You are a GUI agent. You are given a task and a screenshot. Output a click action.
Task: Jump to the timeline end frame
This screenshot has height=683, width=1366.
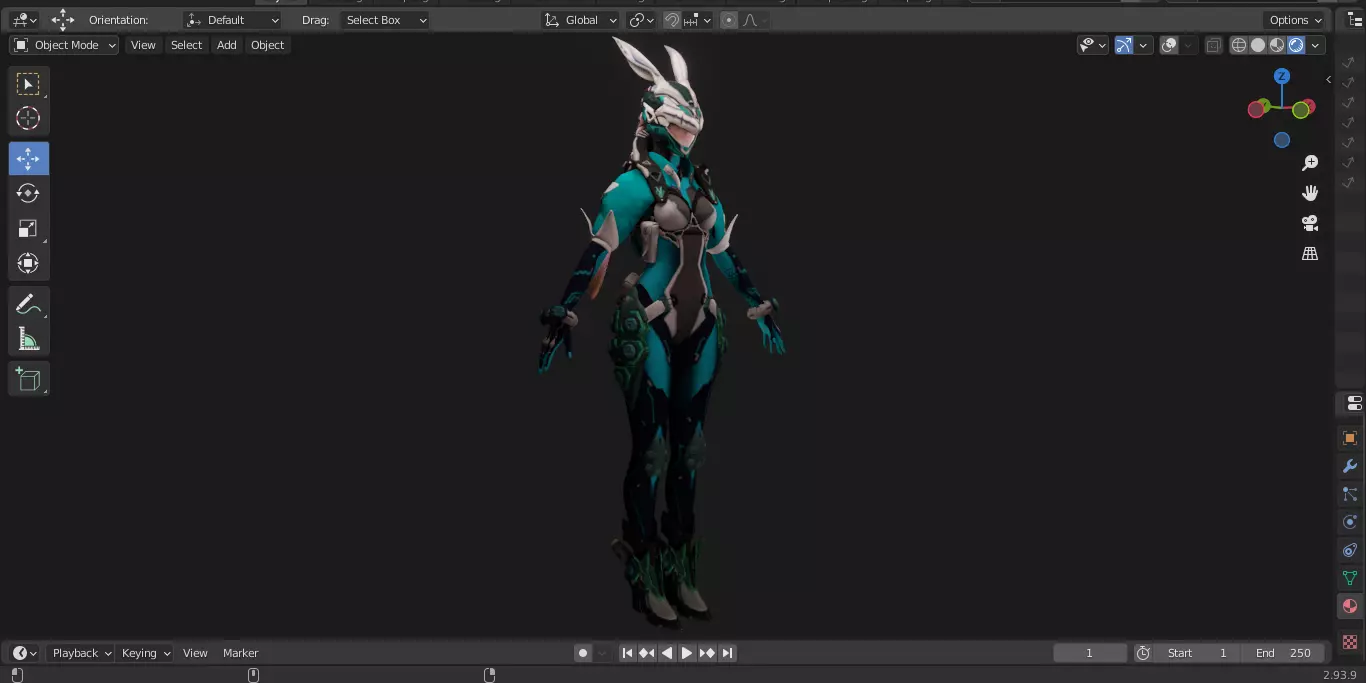pos(728,653)
